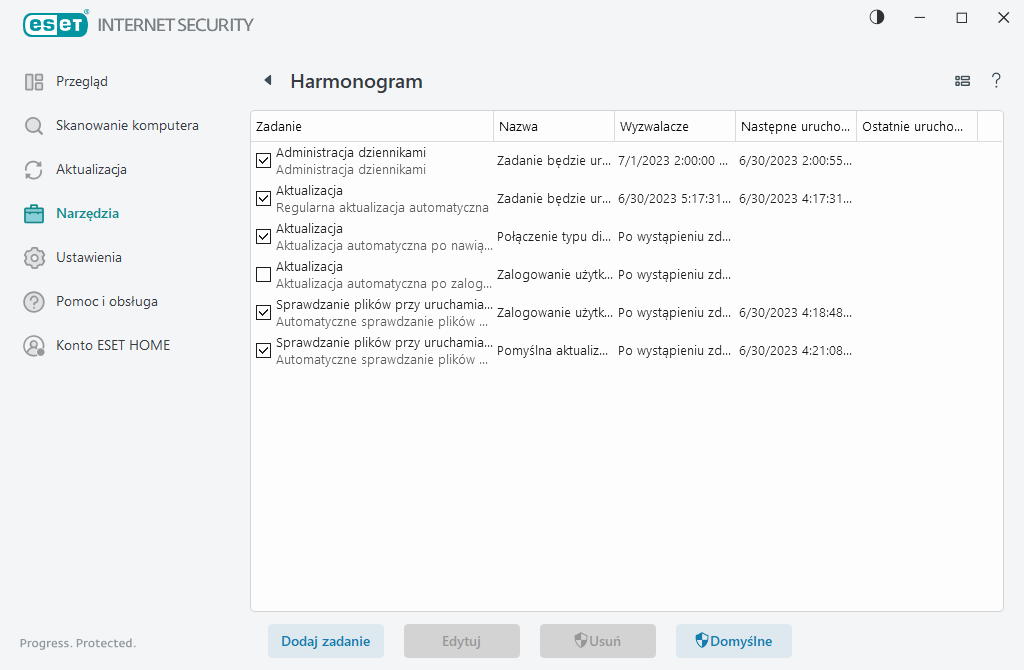The width and height of the screenshot is (1024, 670).
Task: Open the Narzędzia section in sidebar
Action: [87, 214]
